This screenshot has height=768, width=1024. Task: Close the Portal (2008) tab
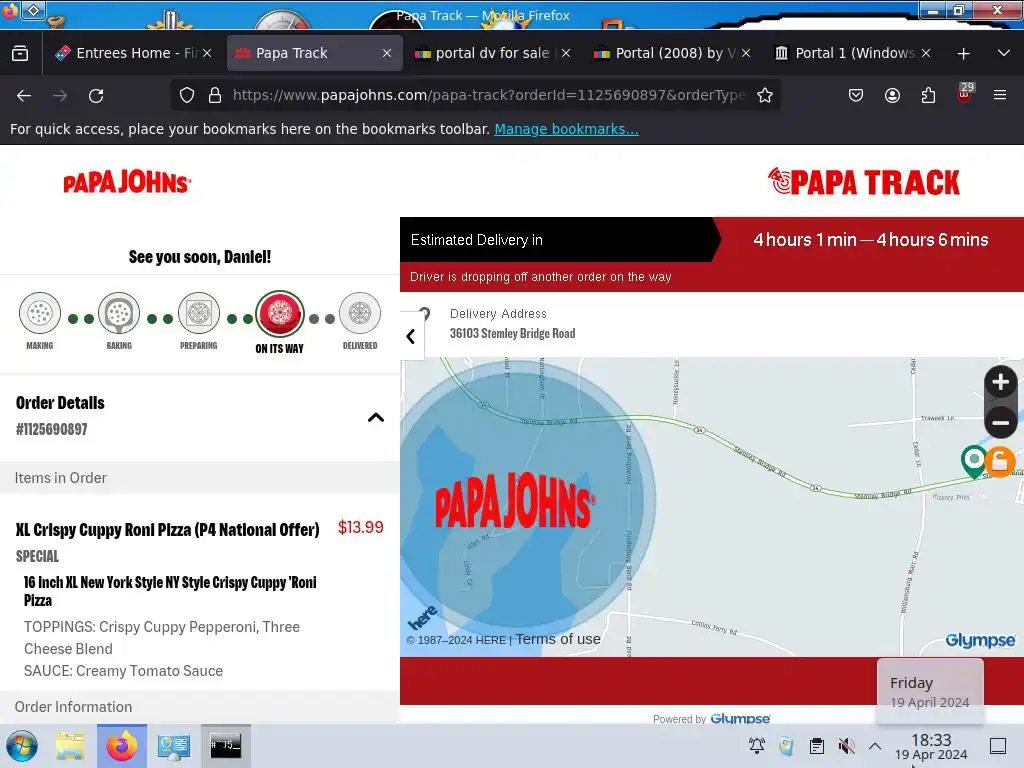point(746,53)
